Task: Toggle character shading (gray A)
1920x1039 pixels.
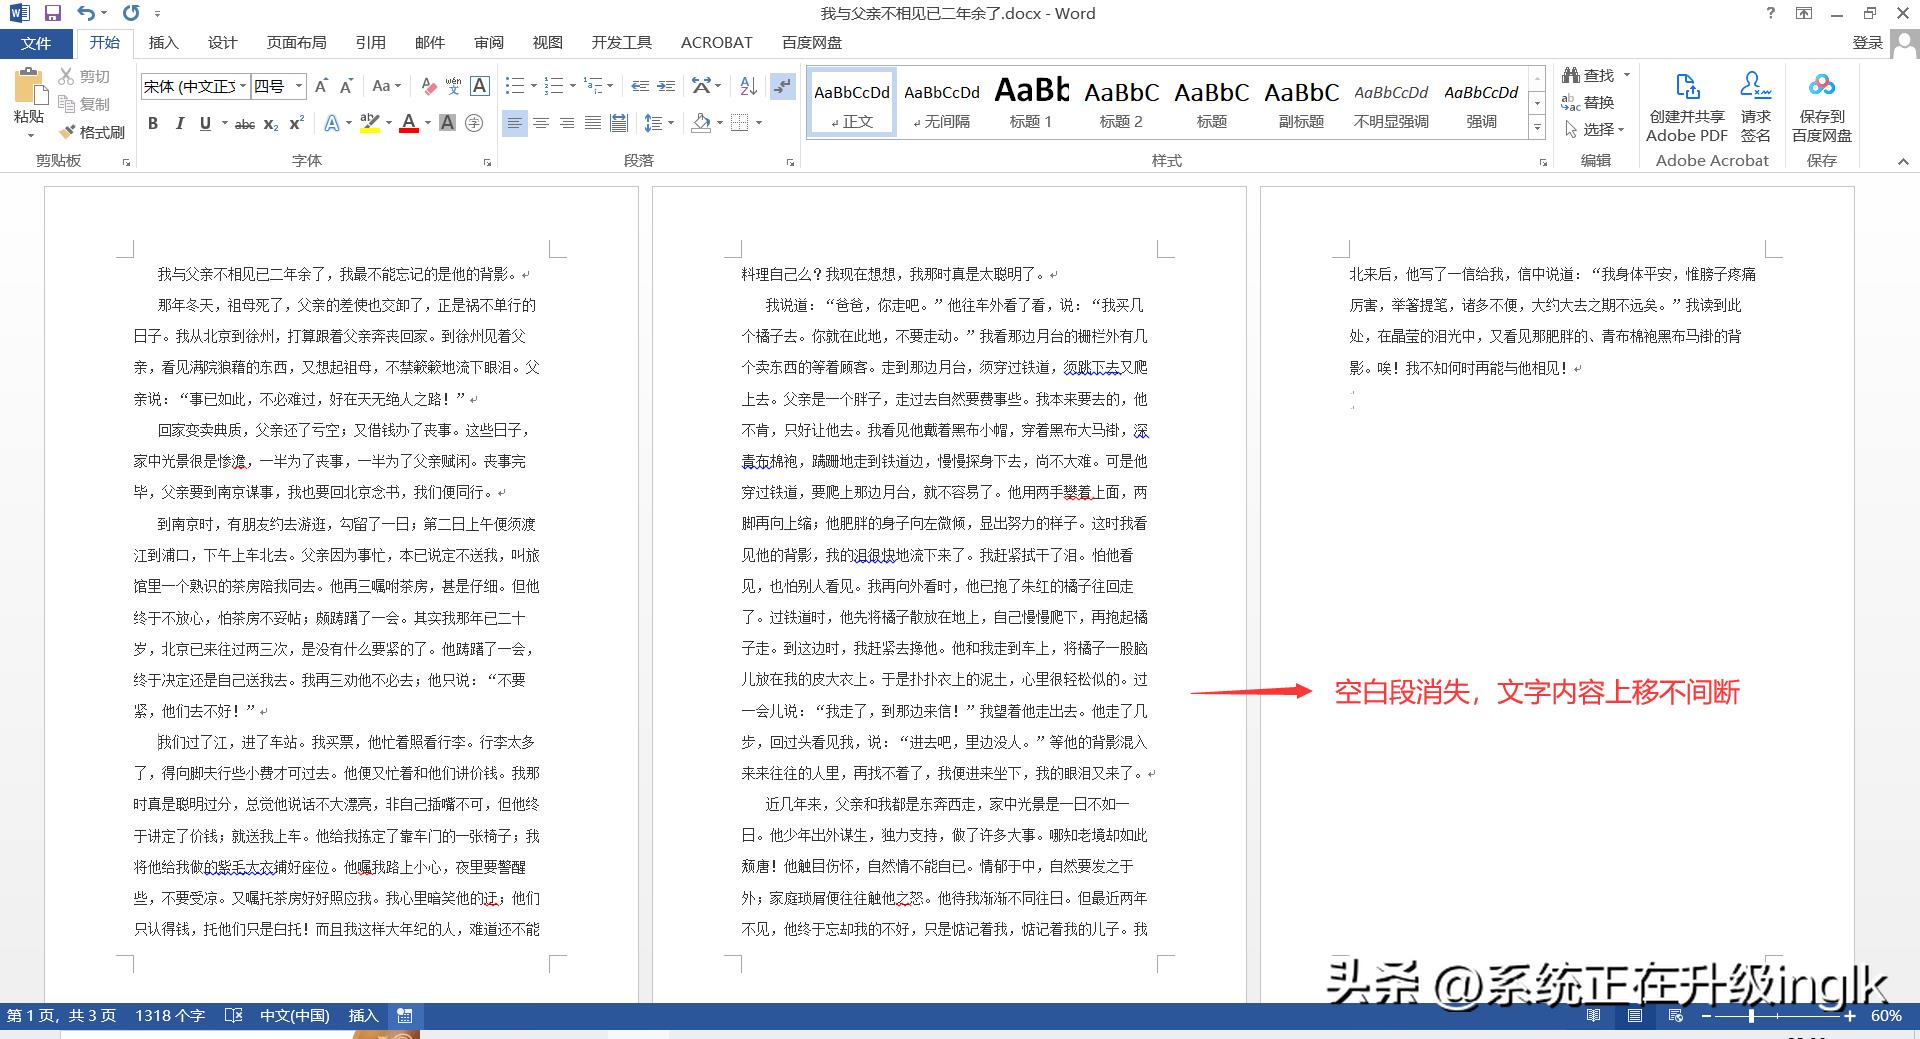Action: coord(447,123)
